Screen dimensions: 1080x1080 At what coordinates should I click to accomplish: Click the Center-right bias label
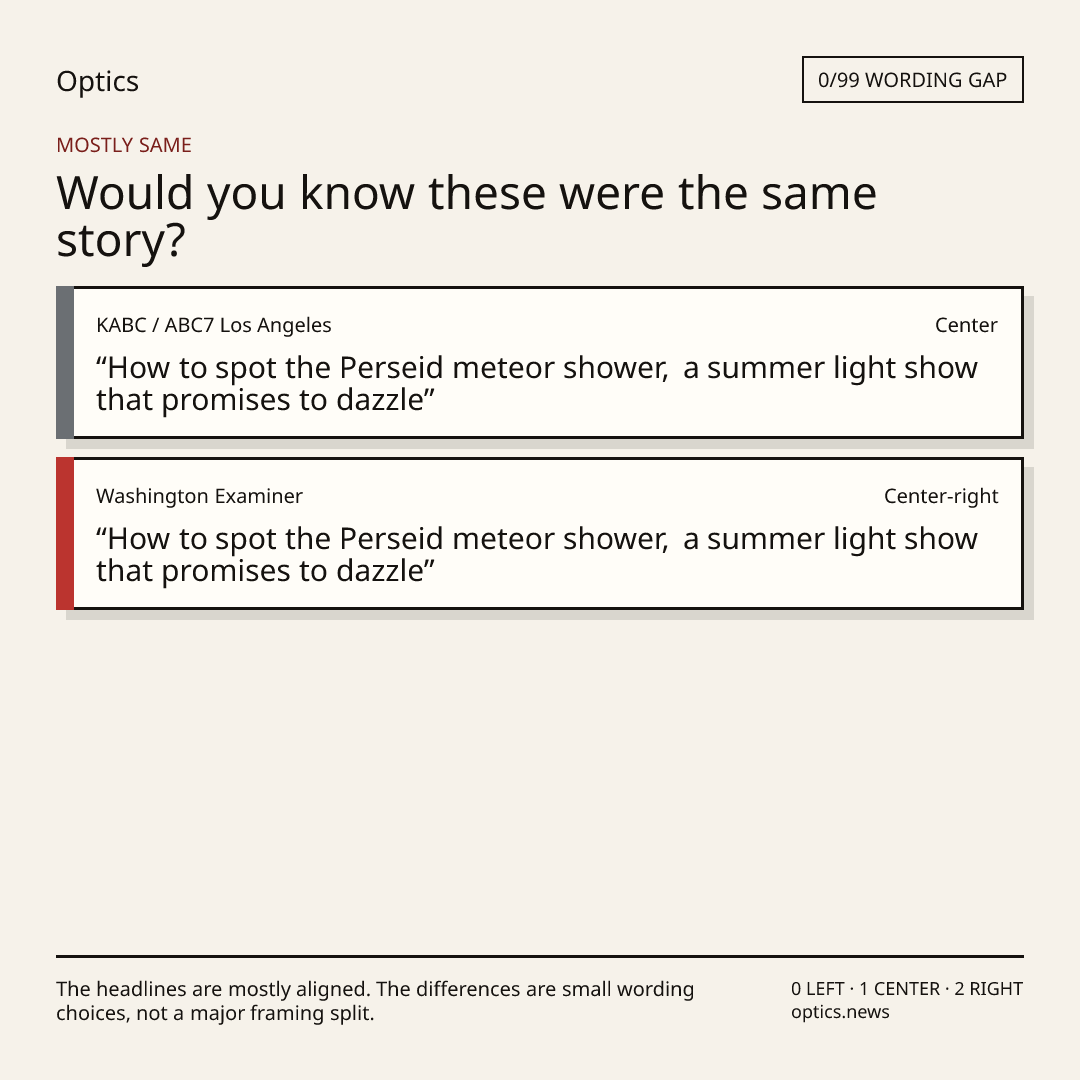941,496
